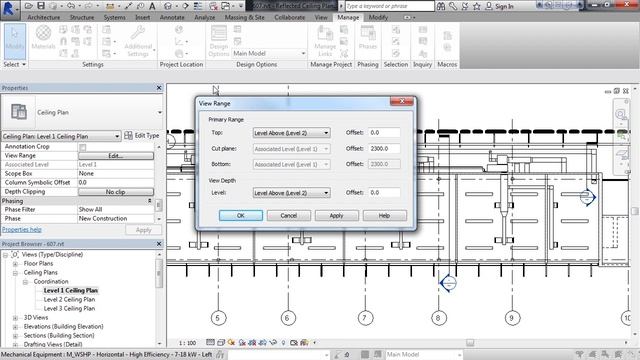Click the binoculars search icon
The width and height of the screenshot is (640, 360).
pos(441,6)
